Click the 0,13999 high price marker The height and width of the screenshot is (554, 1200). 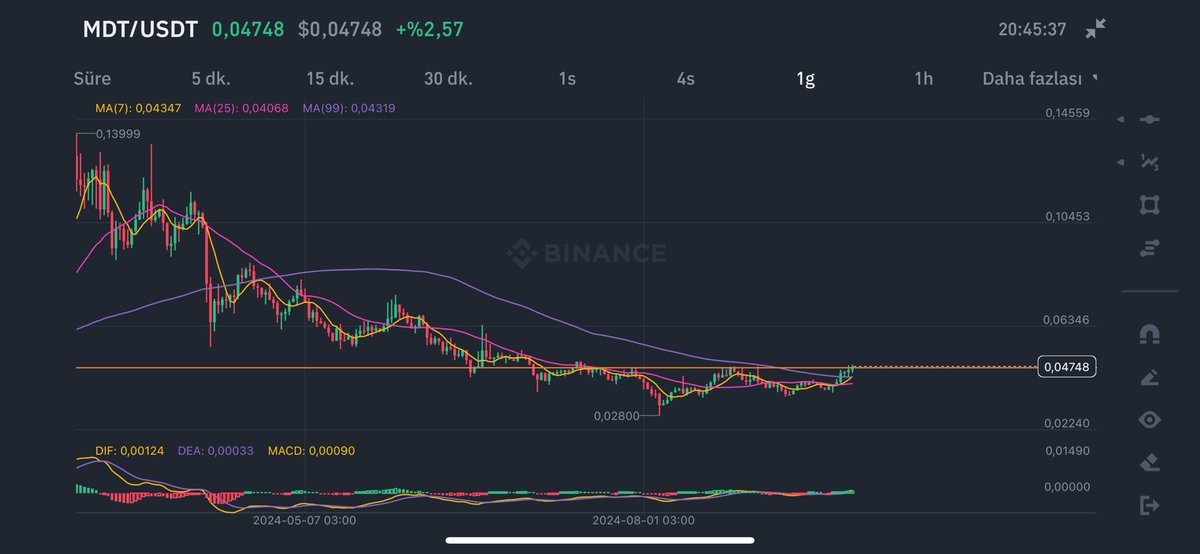point(117,133)
